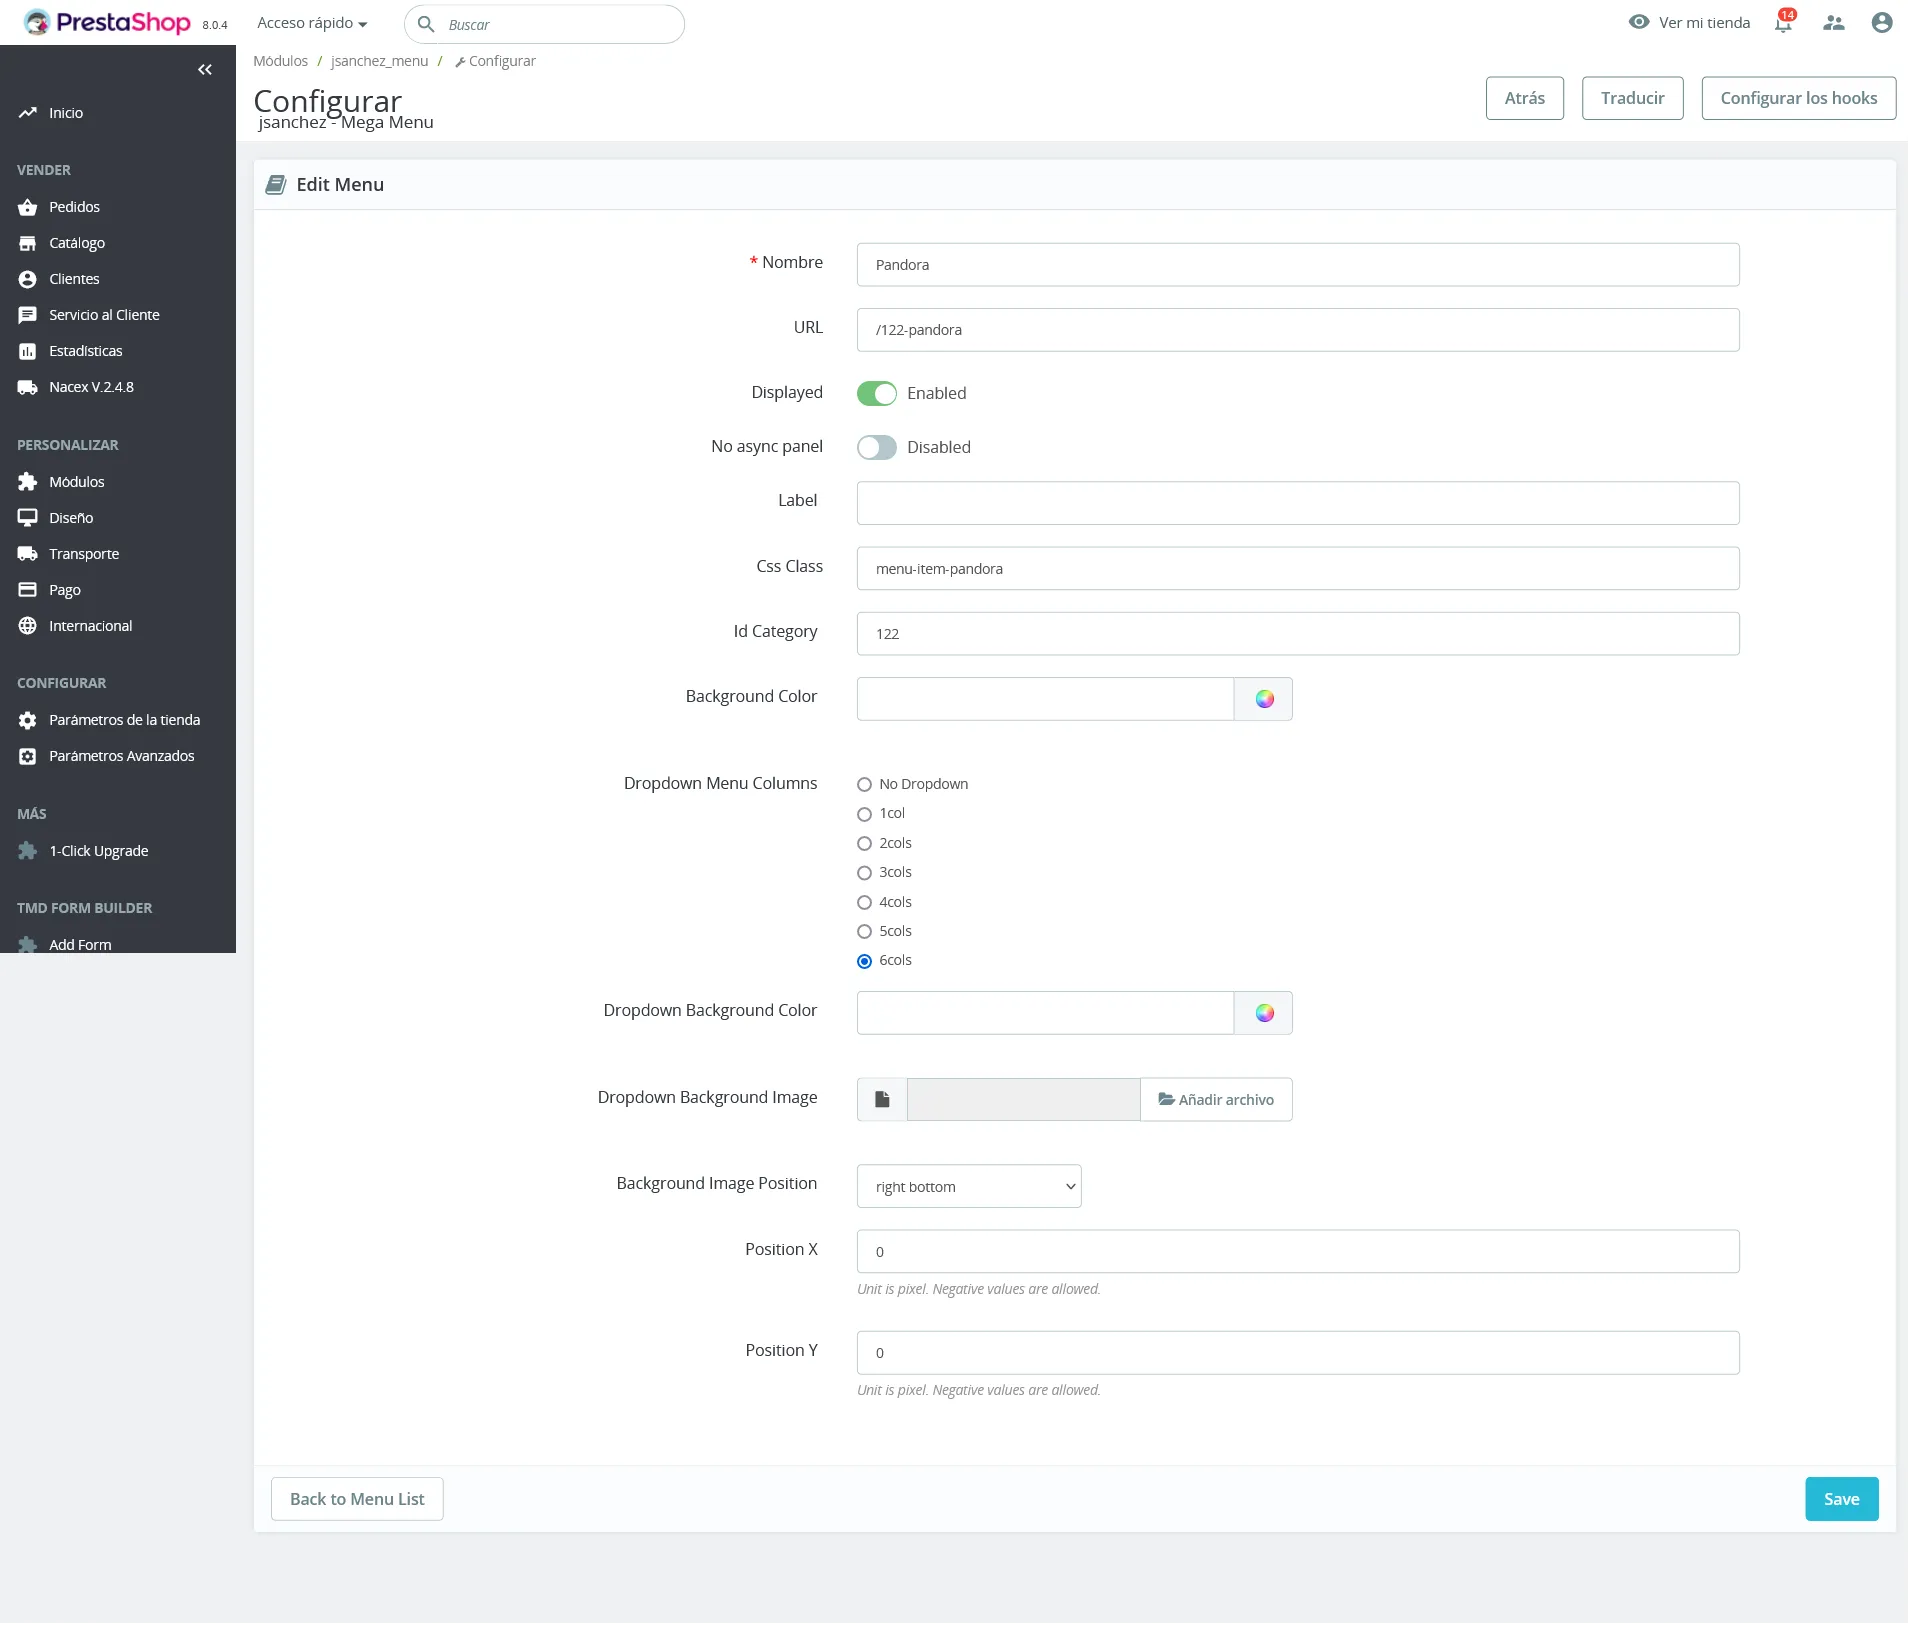Click the Pago credit card icon
Screen dimensions: 1920x1633
pyautogui.click(x=28, y=590)
